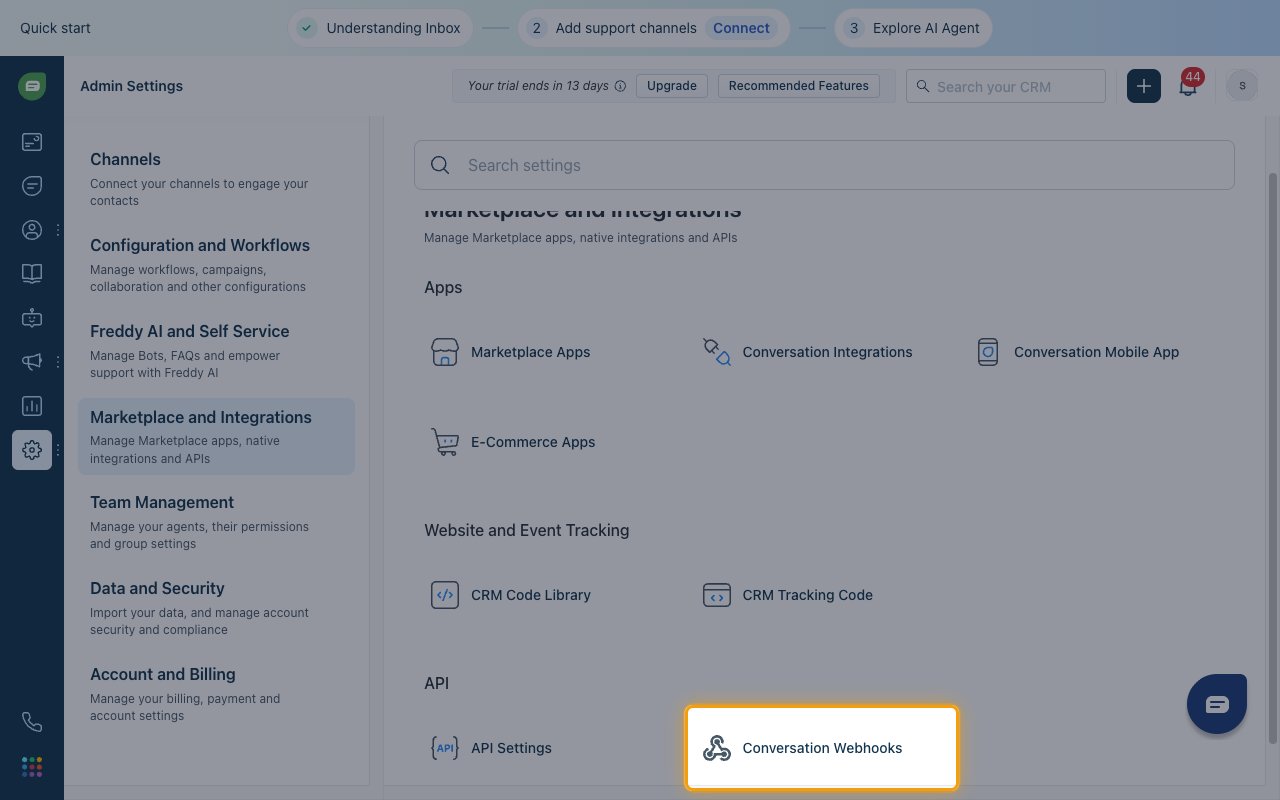Select Team Management category
Viewport: 1280px width, 800px height.
click(216, 522)
